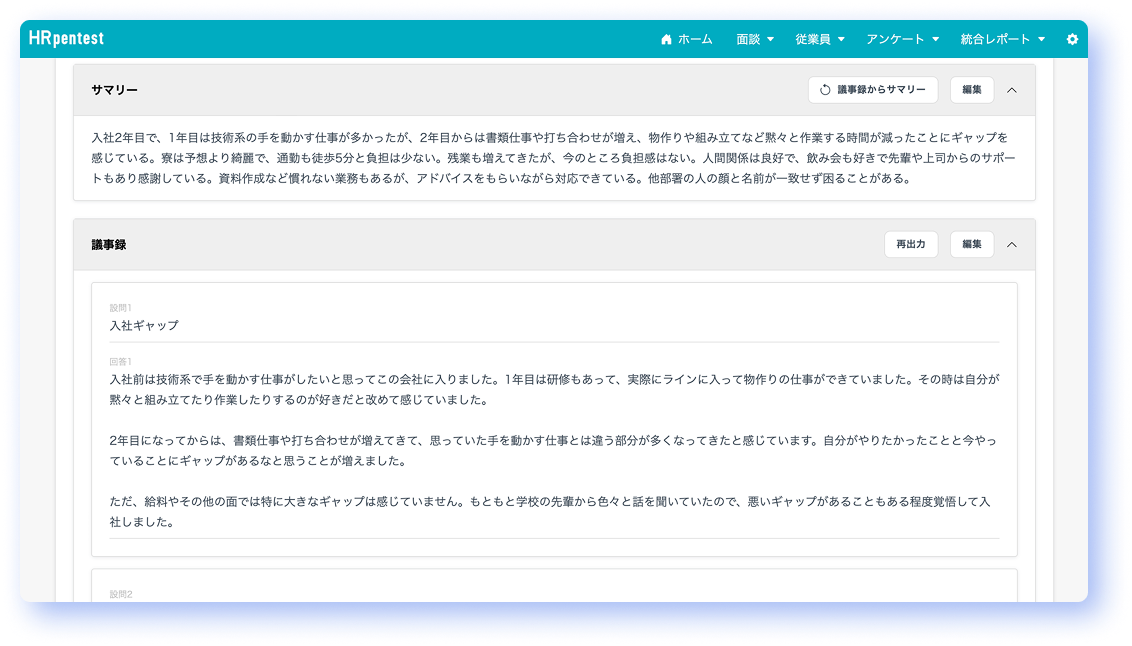Open the 従業員 dropdown menu

(820, 39)
